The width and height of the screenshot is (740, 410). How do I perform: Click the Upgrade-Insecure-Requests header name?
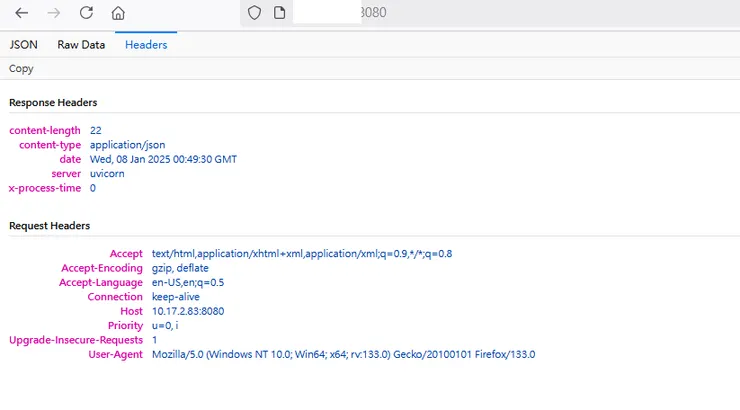tap(76, 340)
